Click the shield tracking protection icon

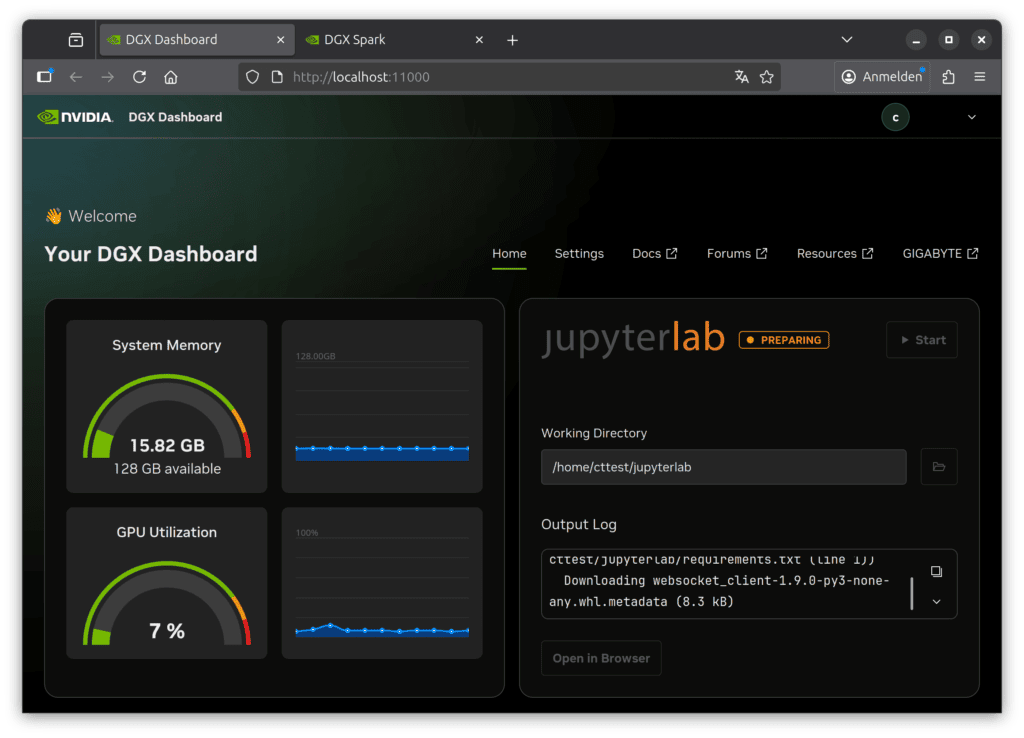(x=252, y=77)
